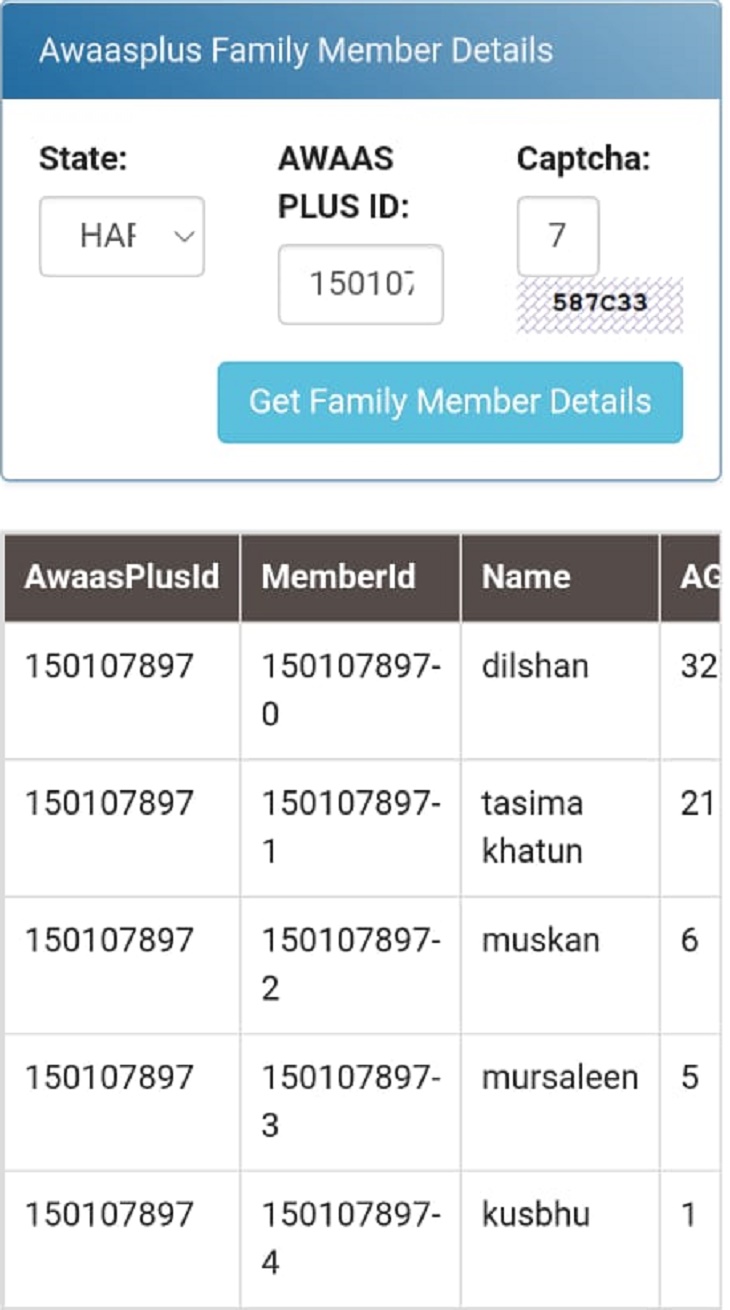
Task: Click member ID 150107897-3 cell
Action: tap(350, 1101)
